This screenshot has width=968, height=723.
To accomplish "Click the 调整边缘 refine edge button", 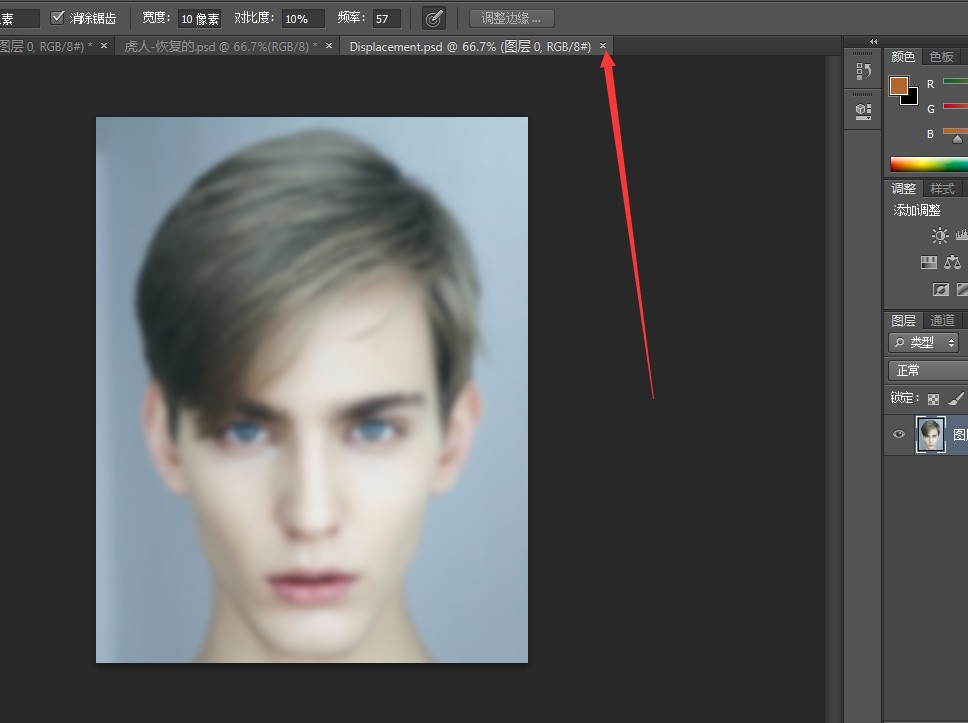I will [x=511, y=19].
